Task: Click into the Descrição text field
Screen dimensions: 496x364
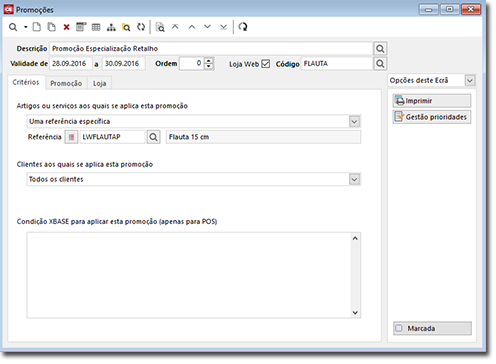Action: point(211,49)
